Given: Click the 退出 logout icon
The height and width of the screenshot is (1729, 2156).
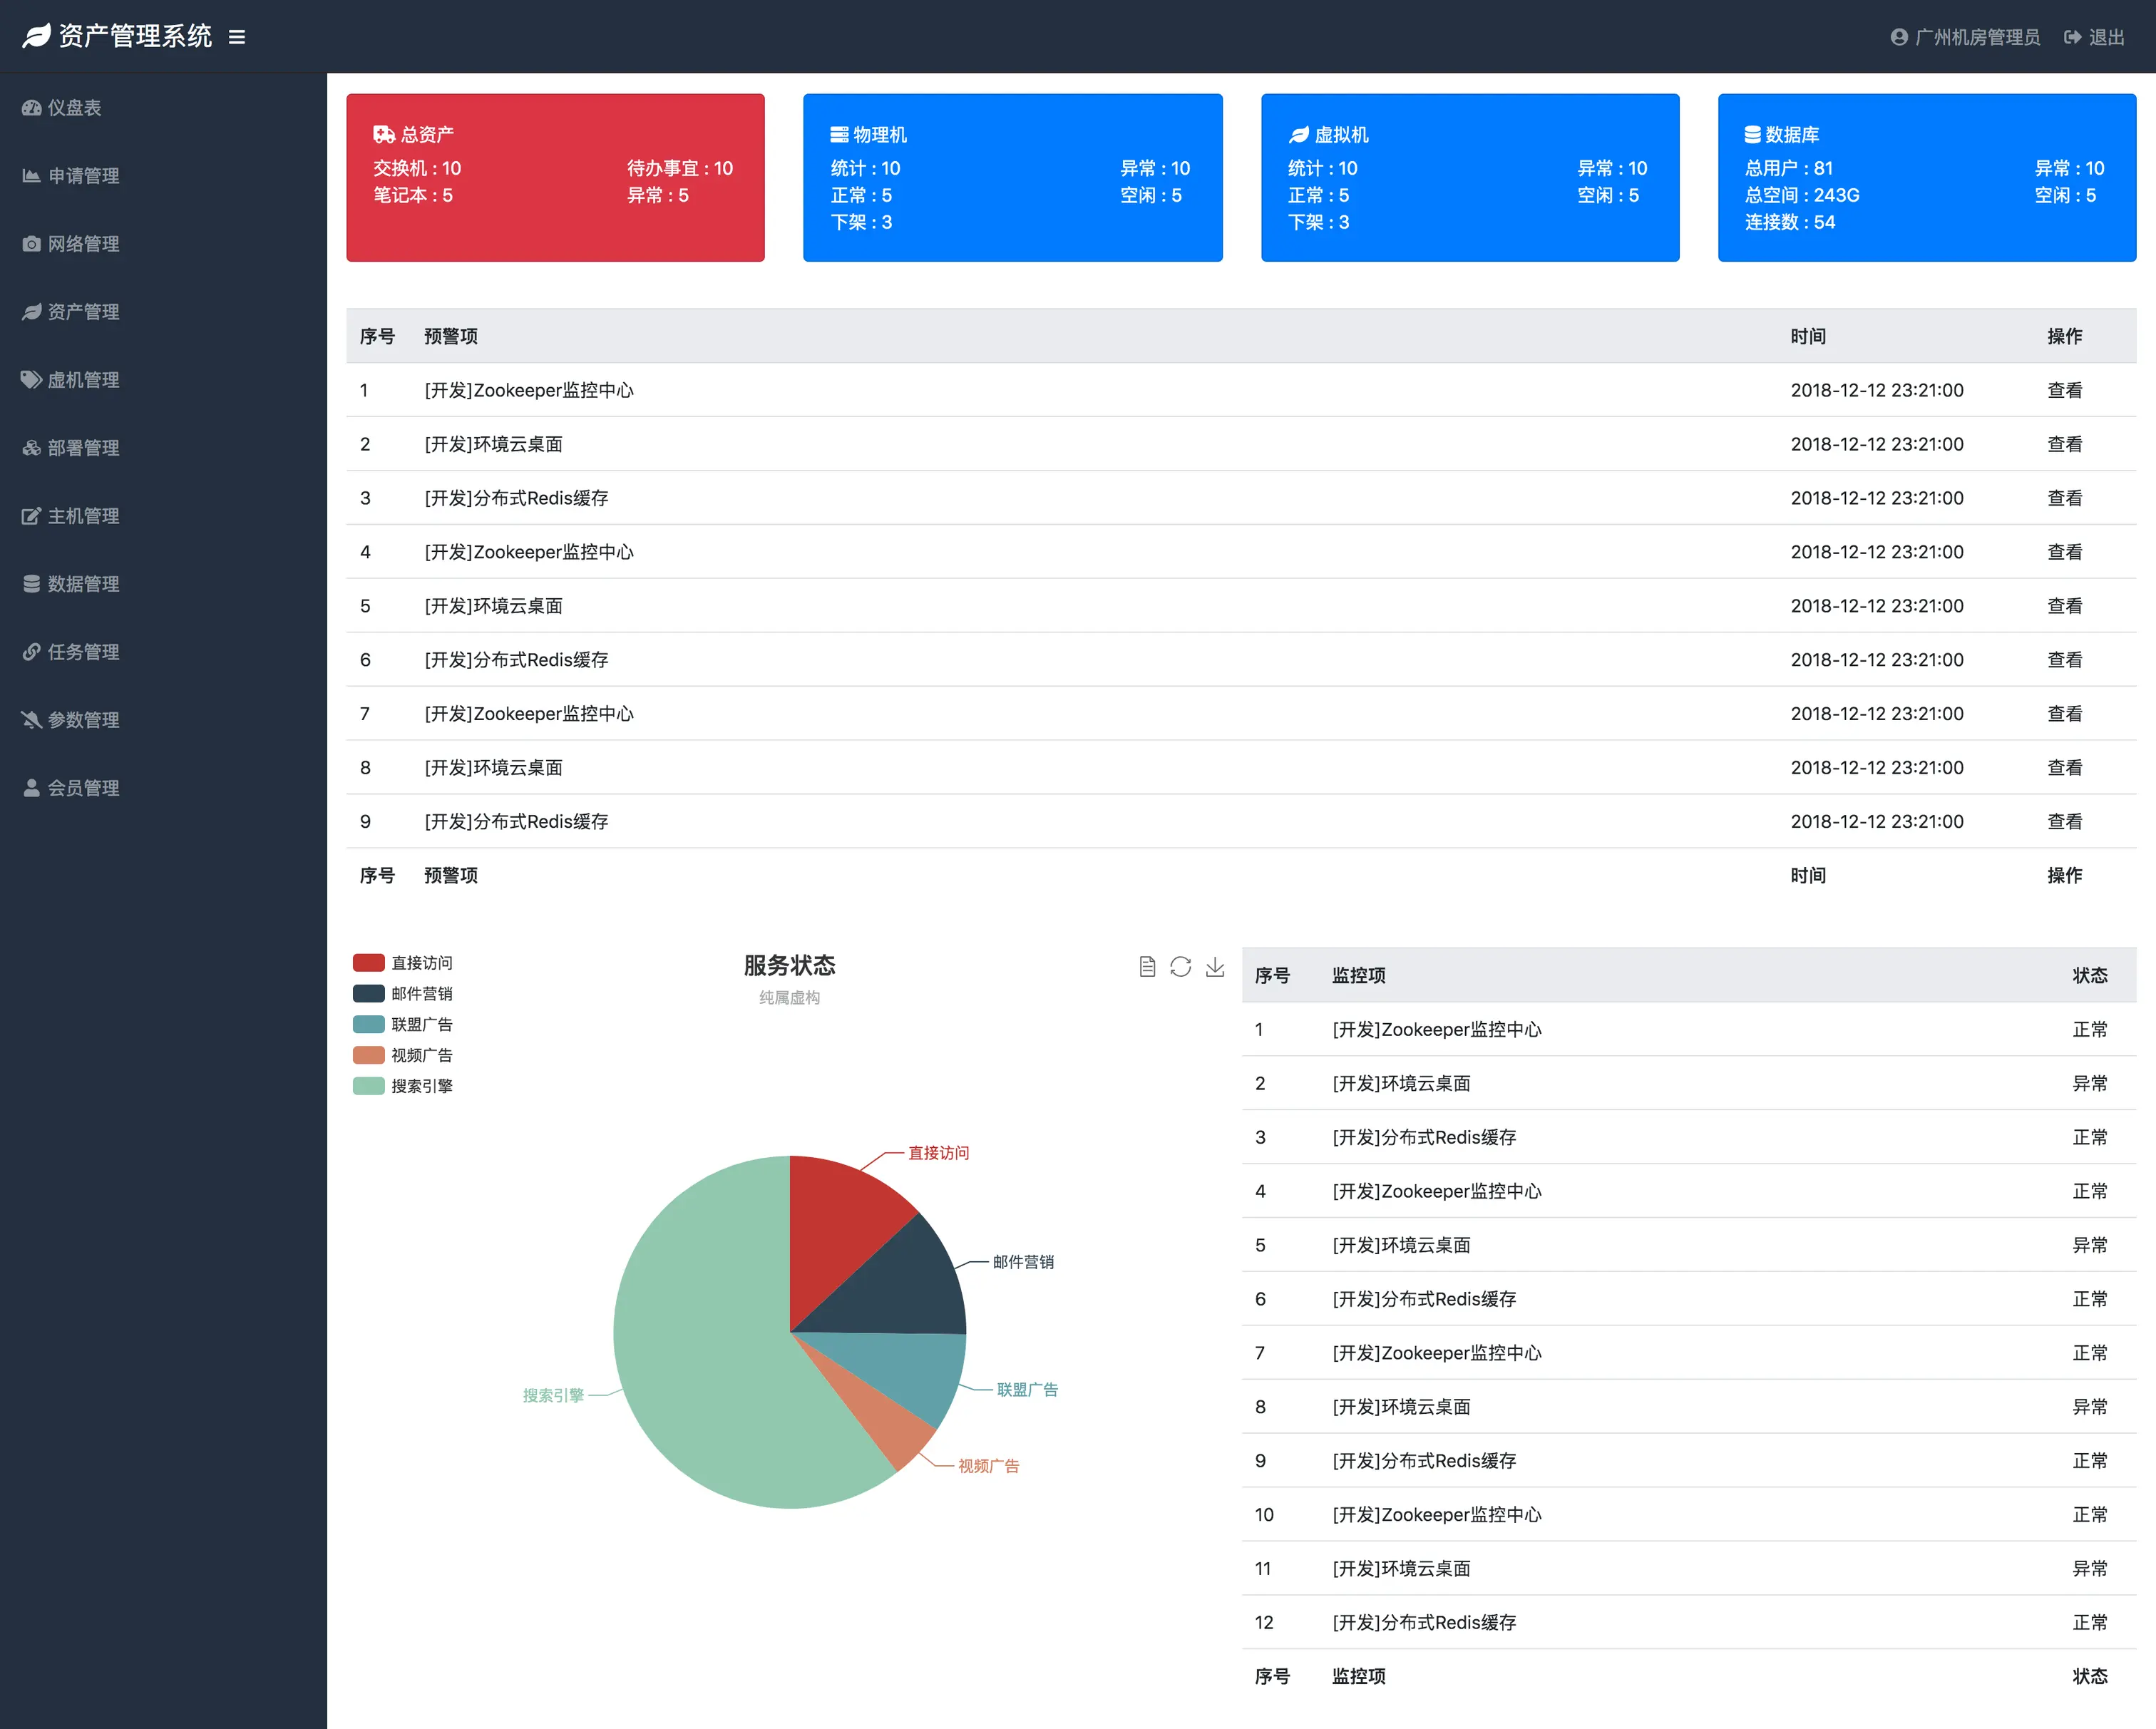Looking at the screenshot, I should tap(2073, 37).
